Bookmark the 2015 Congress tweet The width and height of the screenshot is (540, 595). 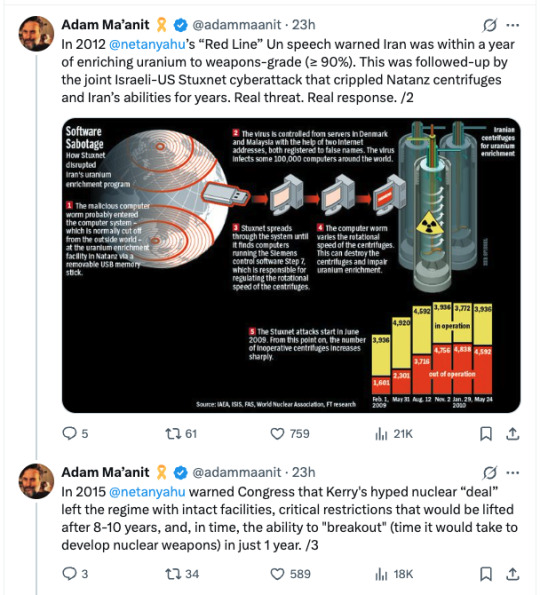pos(486,573)
